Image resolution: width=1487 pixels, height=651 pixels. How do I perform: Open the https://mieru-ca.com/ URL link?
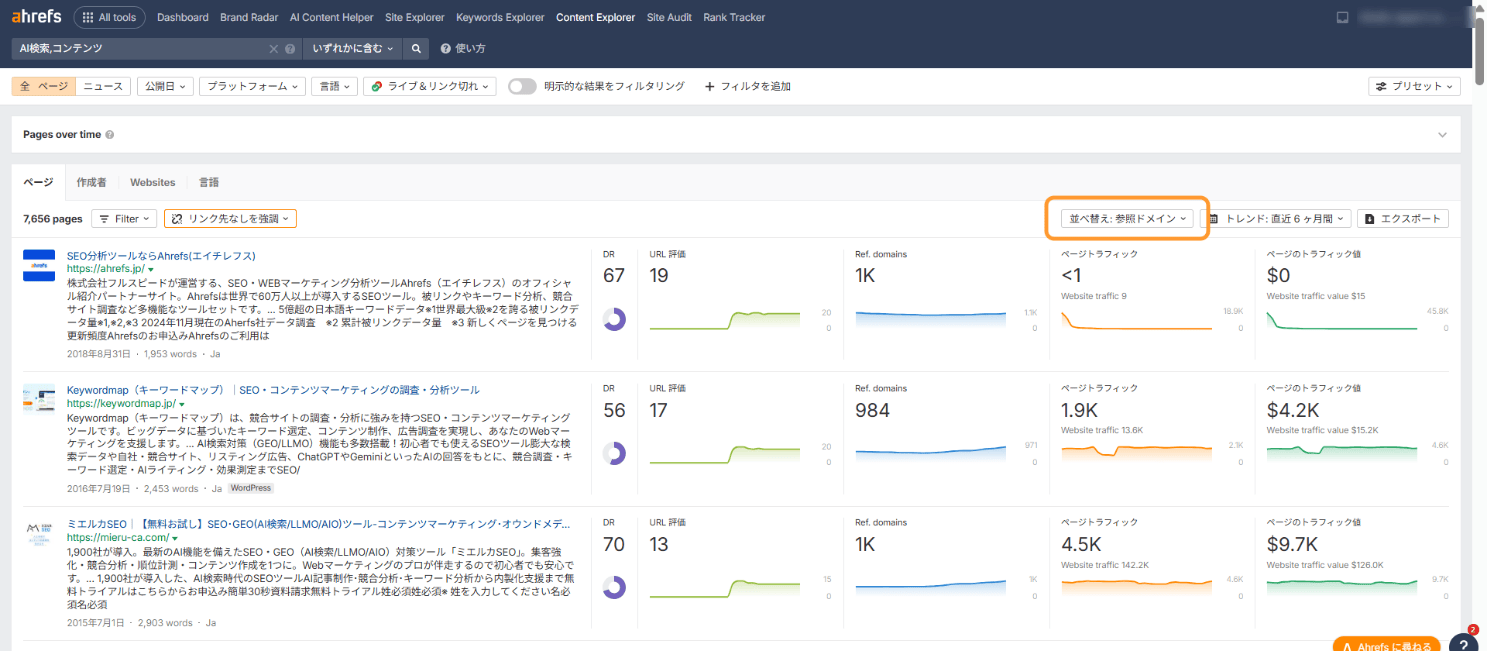tap(117, 538)
